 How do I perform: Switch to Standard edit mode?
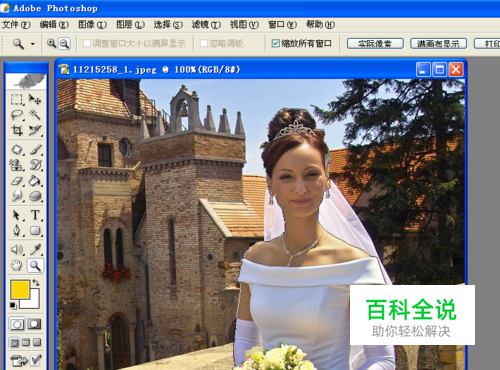[17, 324]
